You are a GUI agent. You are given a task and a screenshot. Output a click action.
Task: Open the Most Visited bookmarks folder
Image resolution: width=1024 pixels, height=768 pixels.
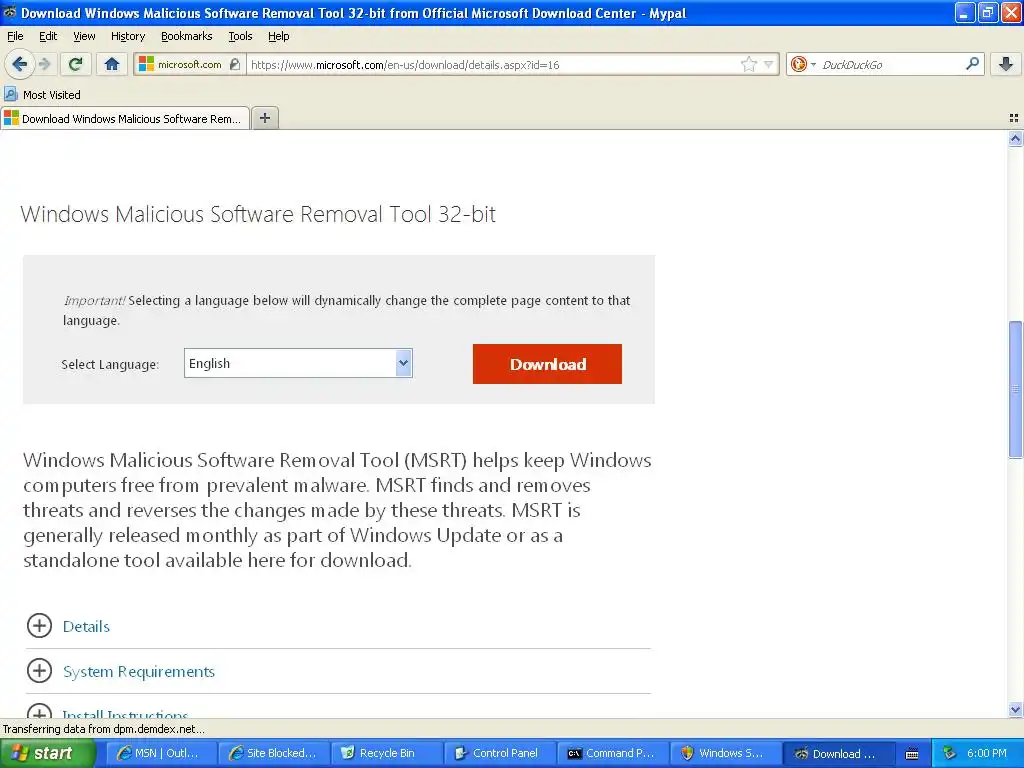tap(42, 95)
